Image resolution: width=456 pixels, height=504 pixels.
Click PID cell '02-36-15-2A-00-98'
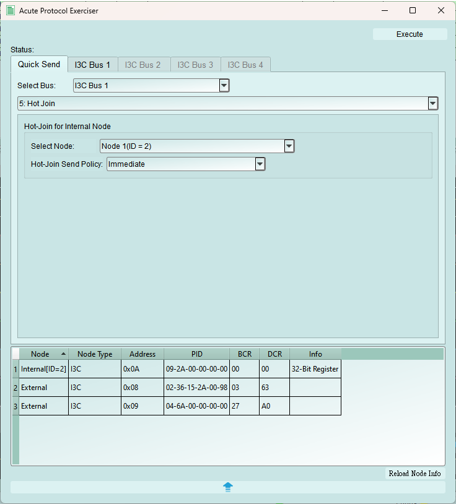pos(197,387)
